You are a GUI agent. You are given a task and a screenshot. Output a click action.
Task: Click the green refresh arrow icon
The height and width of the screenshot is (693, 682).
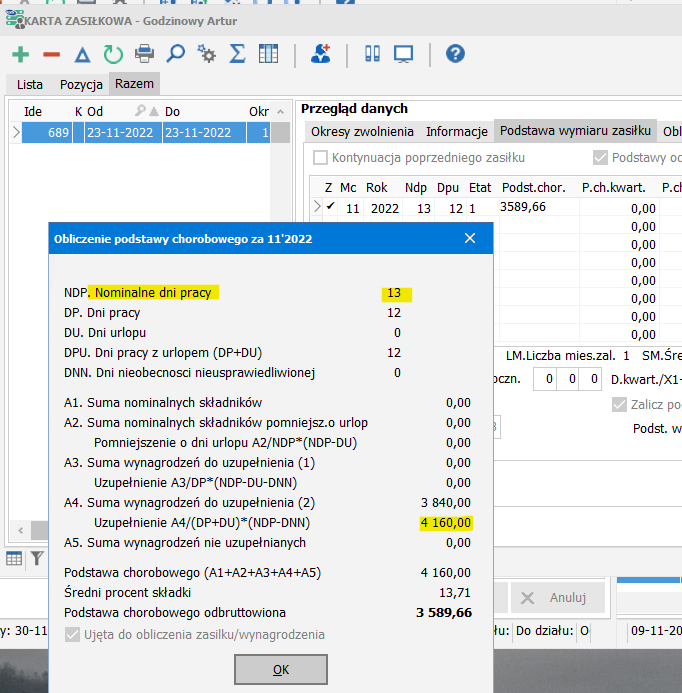coord(113,54)
